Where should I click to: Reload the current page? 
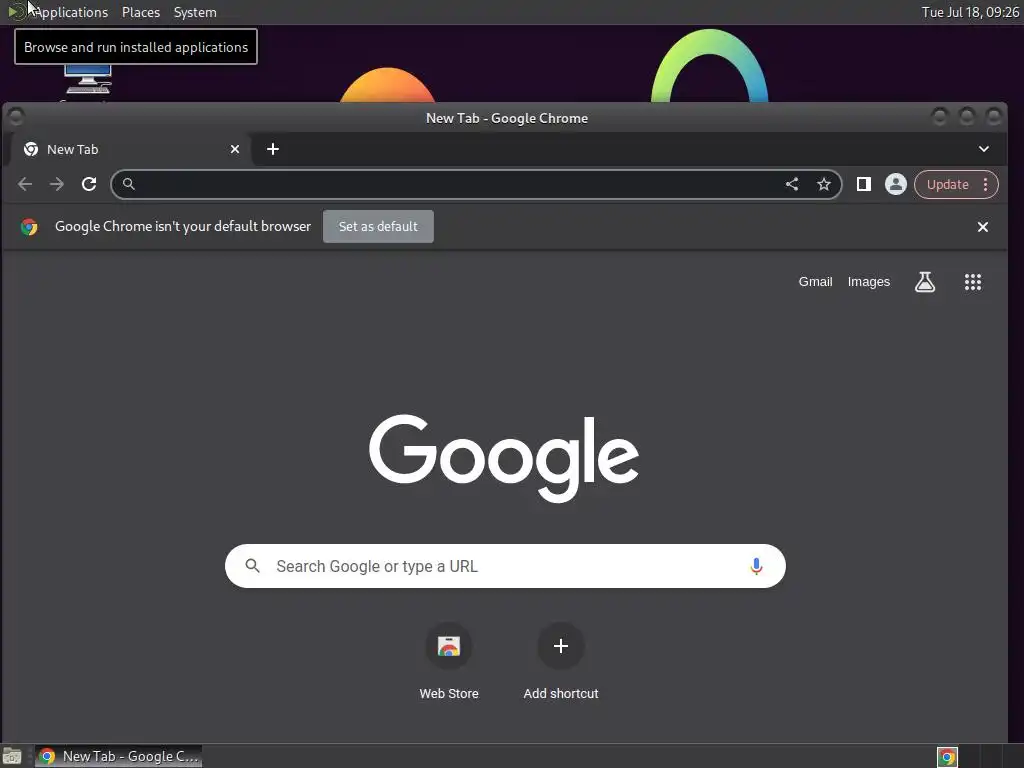[x=89, y=184]
